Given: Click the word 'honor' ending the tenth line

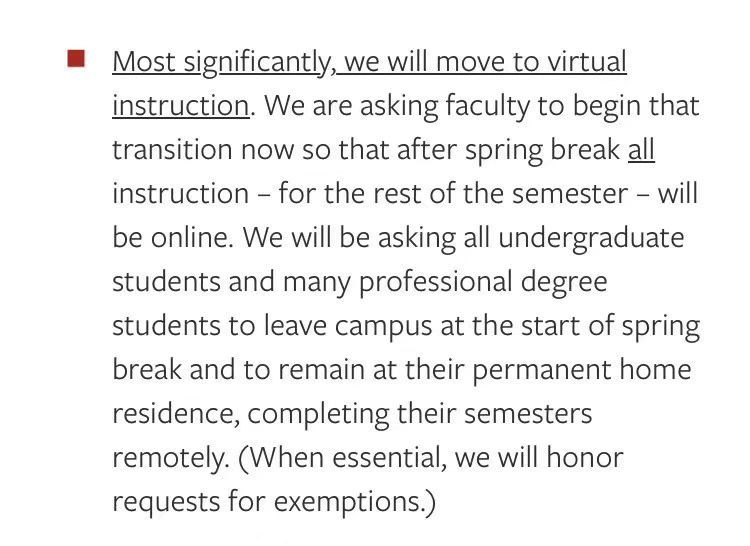Looking at the screenshot, I should point(585,458).
